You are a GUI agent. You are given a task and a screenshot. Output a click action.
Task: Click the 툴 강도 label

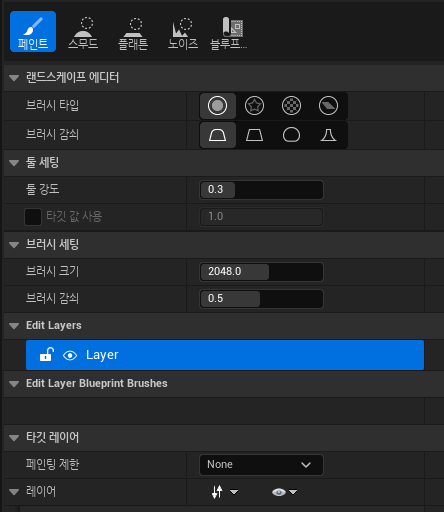[43, 189]
